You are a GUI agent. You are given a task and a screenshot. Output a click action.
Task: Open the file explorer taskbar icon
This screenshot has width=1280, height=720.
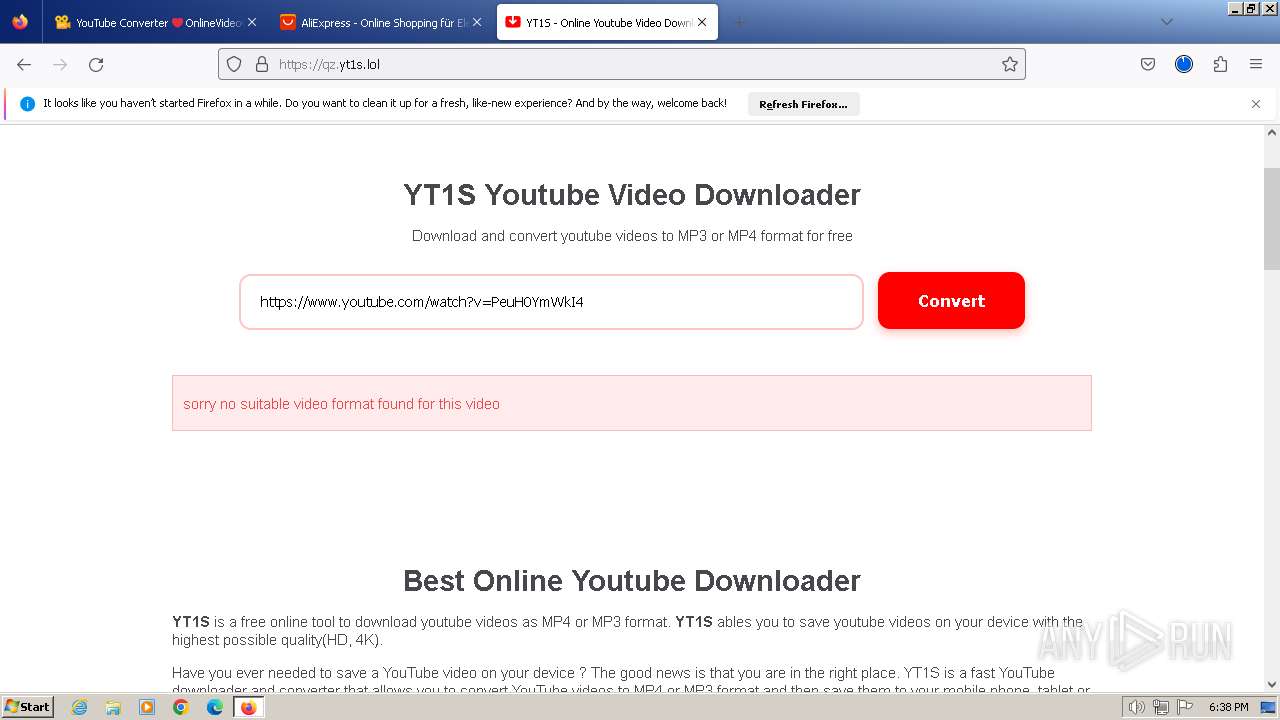(113, 707)
